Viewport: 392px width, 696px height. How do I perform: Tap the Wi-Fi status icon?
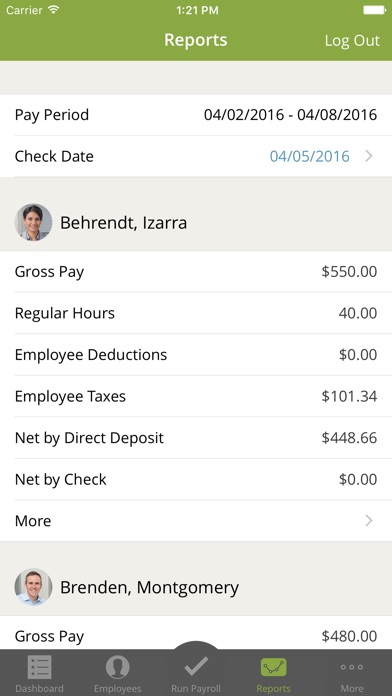tap(54, 10)
